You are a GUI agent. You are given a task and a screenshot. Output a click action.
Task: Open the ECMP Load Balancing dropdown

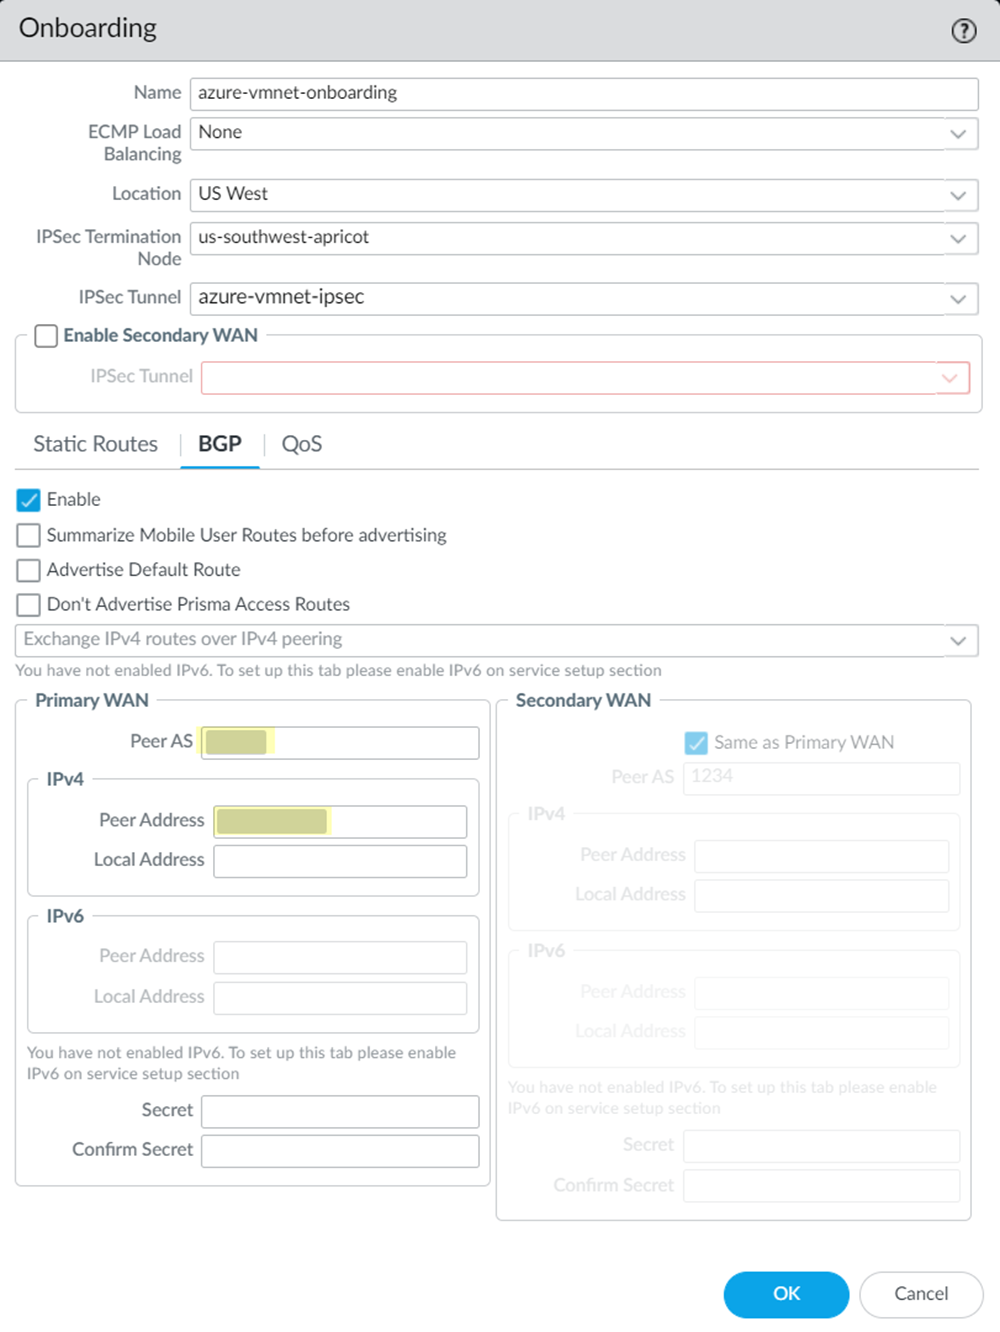point(957,134)
